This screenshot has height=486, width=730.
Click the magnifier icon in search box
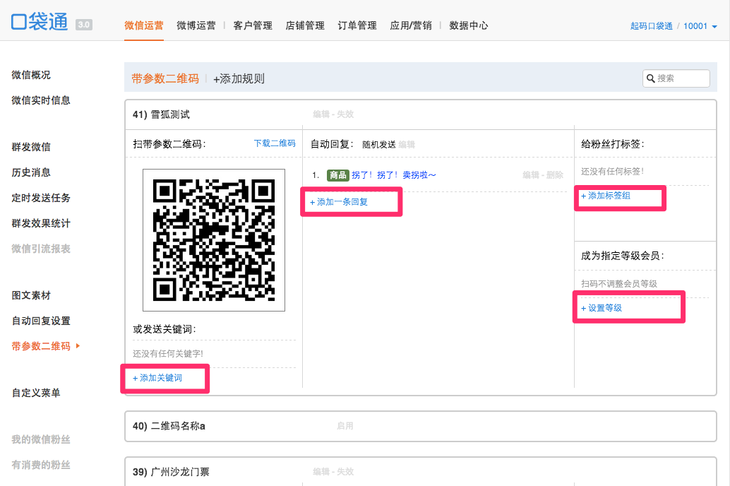point(651,78)
